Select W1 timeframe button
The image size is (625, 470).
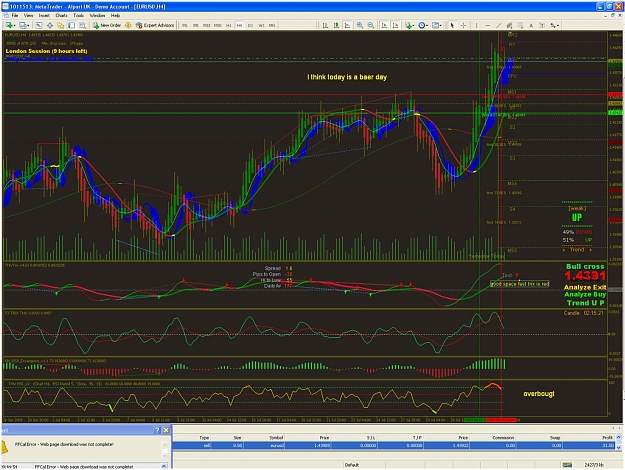261,25
